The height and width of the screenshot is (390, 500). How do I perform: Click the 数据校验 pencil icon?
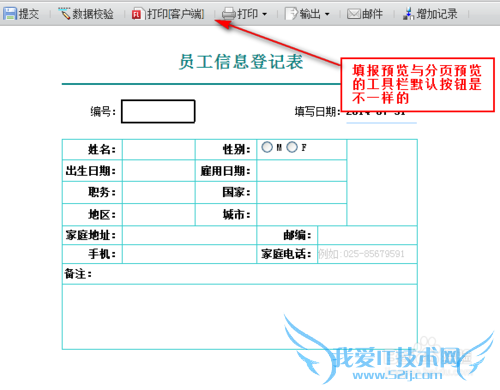(x=64, y=14)
